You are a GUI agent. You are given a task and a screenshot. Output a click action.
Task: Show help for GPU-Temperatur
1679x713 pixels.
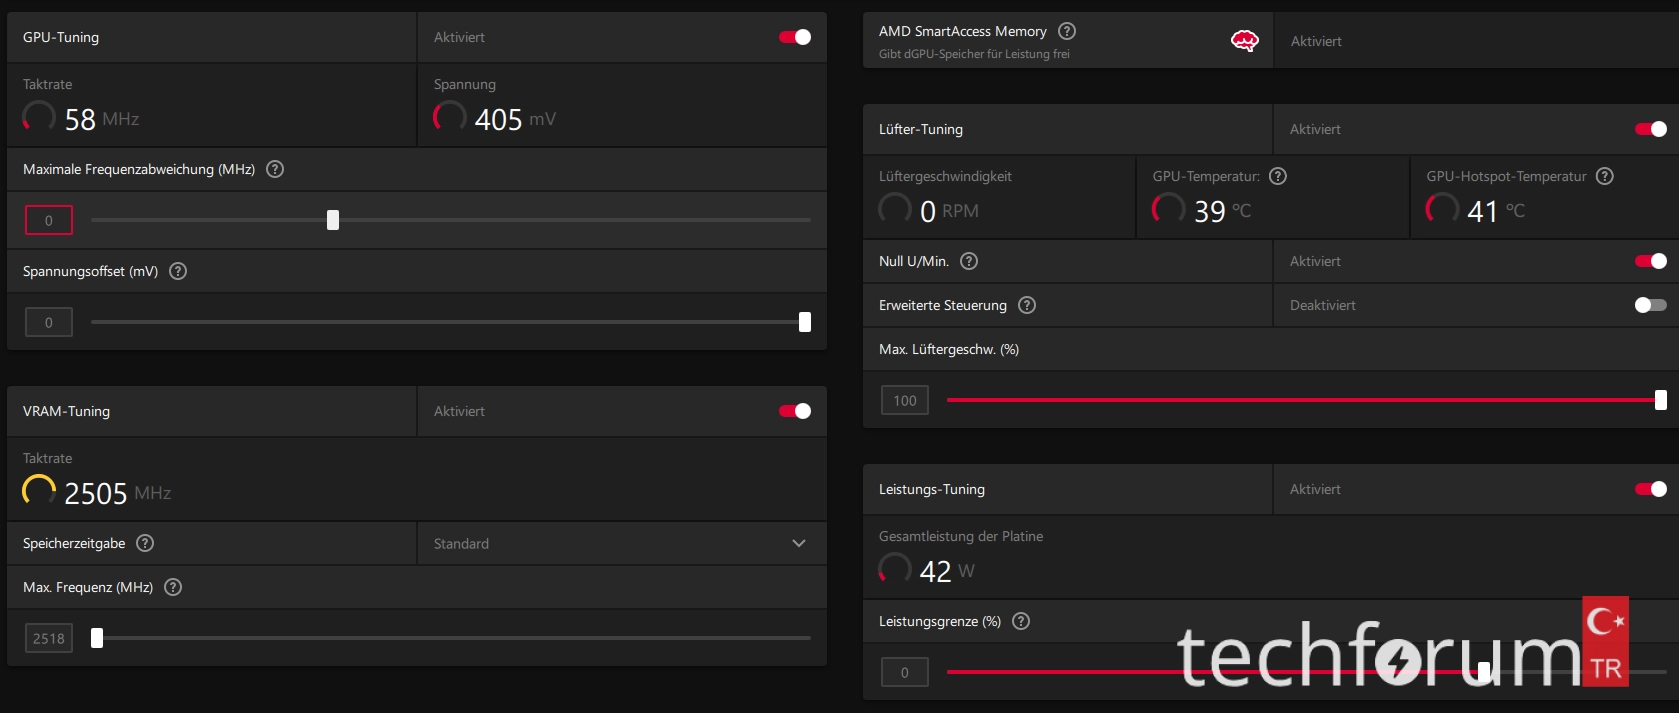[1278, 176]
